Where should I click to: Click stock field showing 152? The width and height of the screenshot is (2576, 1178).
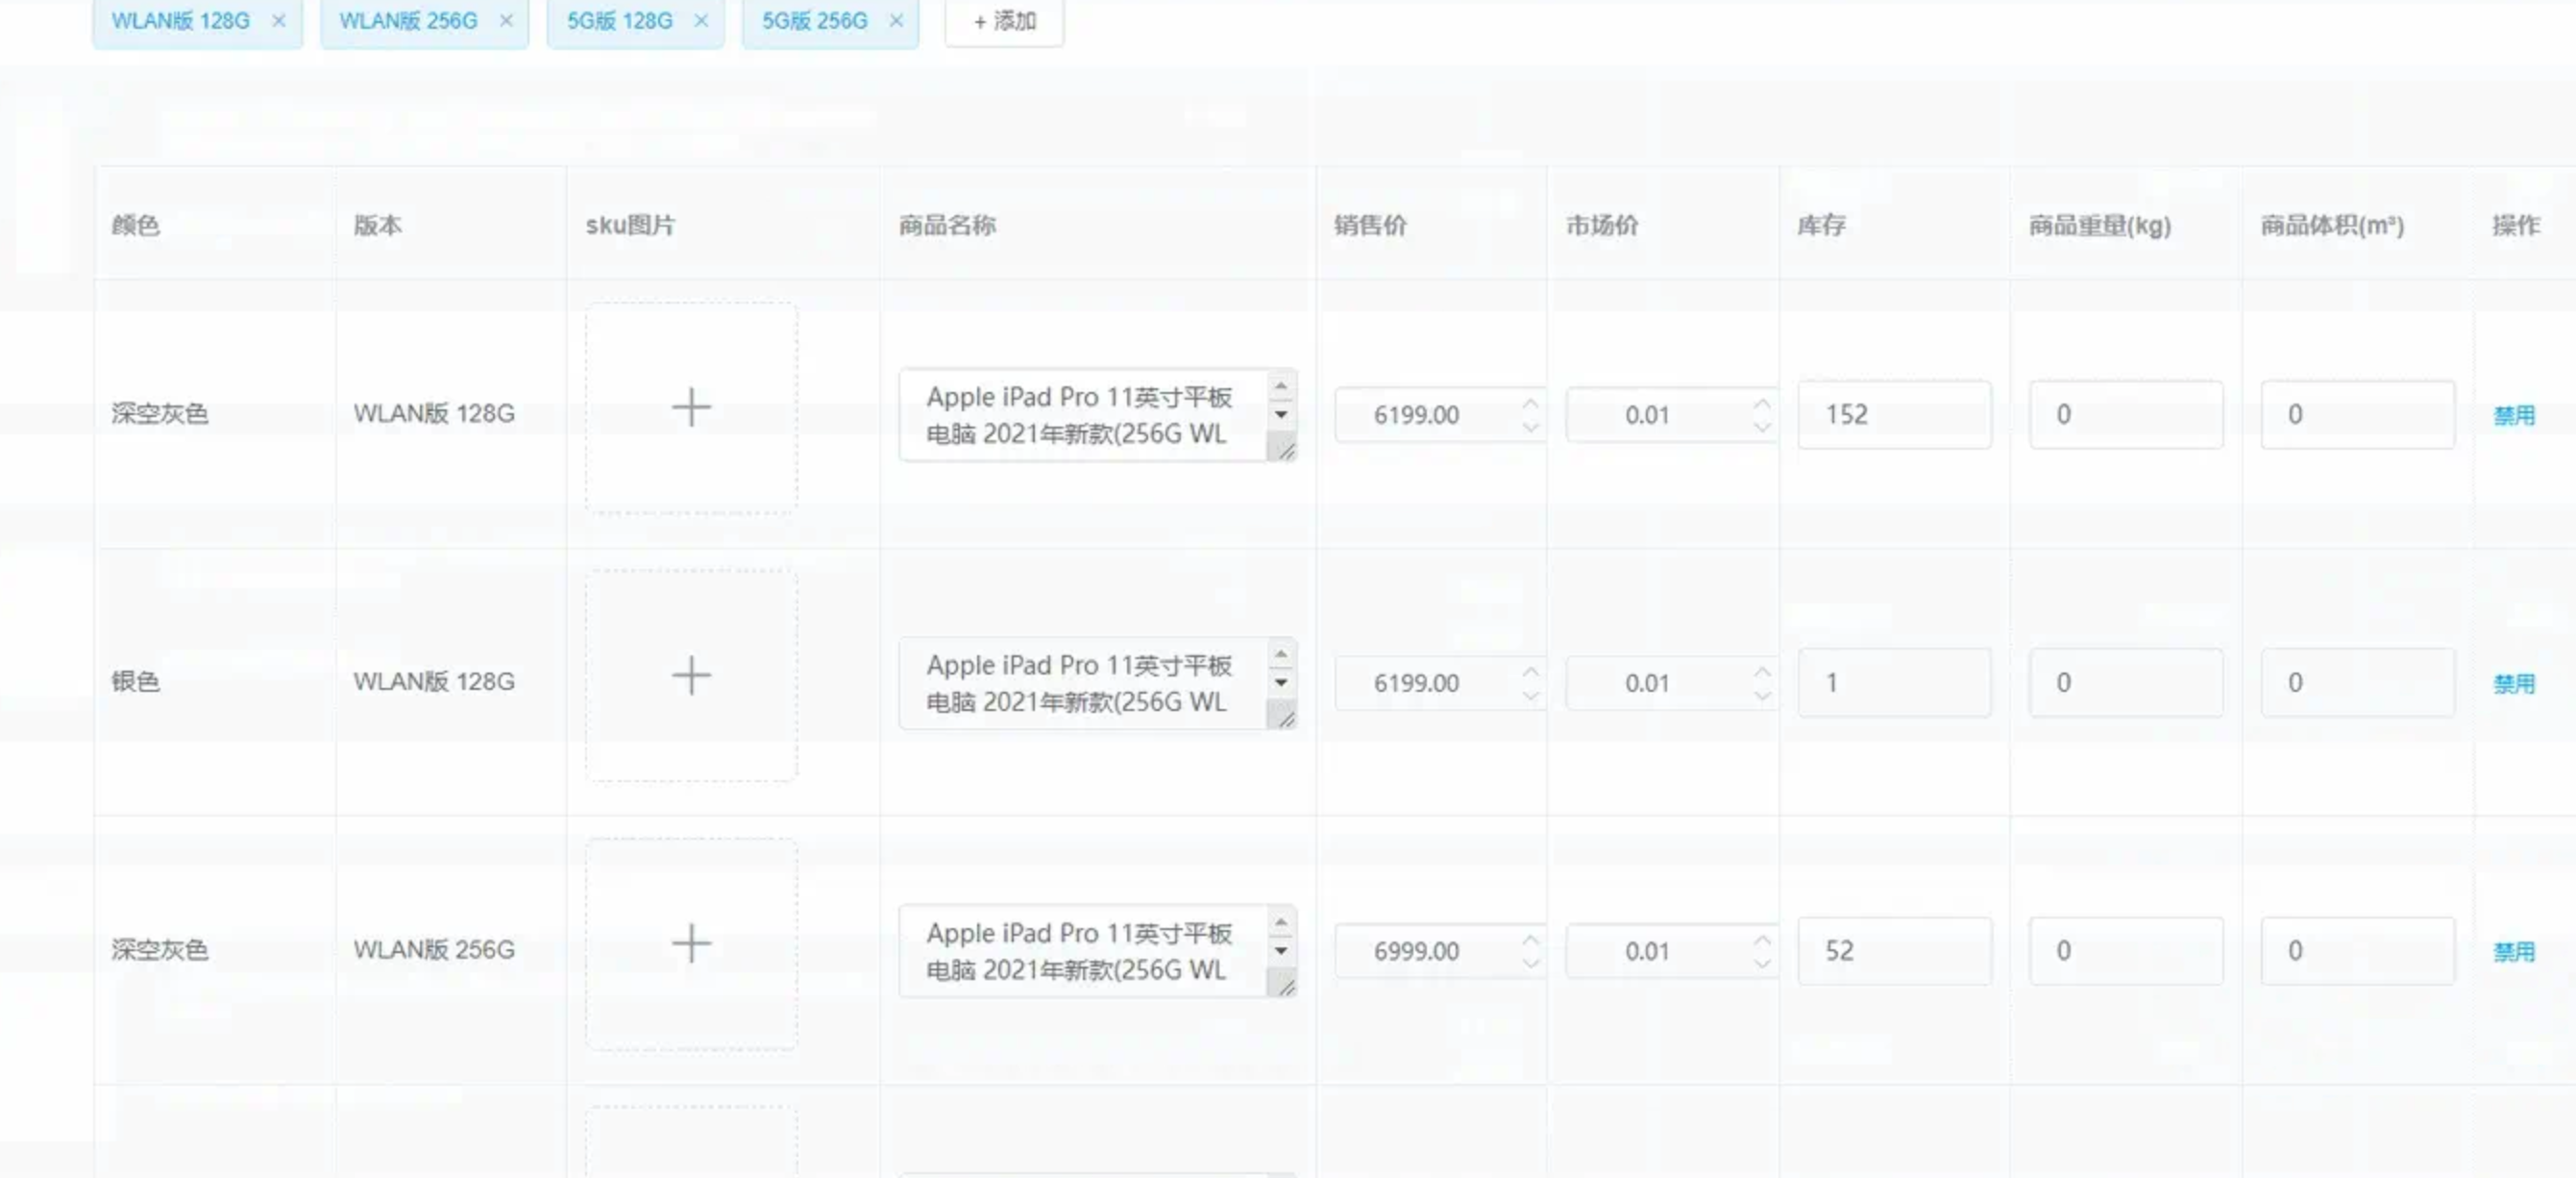tap(1895, 414)
